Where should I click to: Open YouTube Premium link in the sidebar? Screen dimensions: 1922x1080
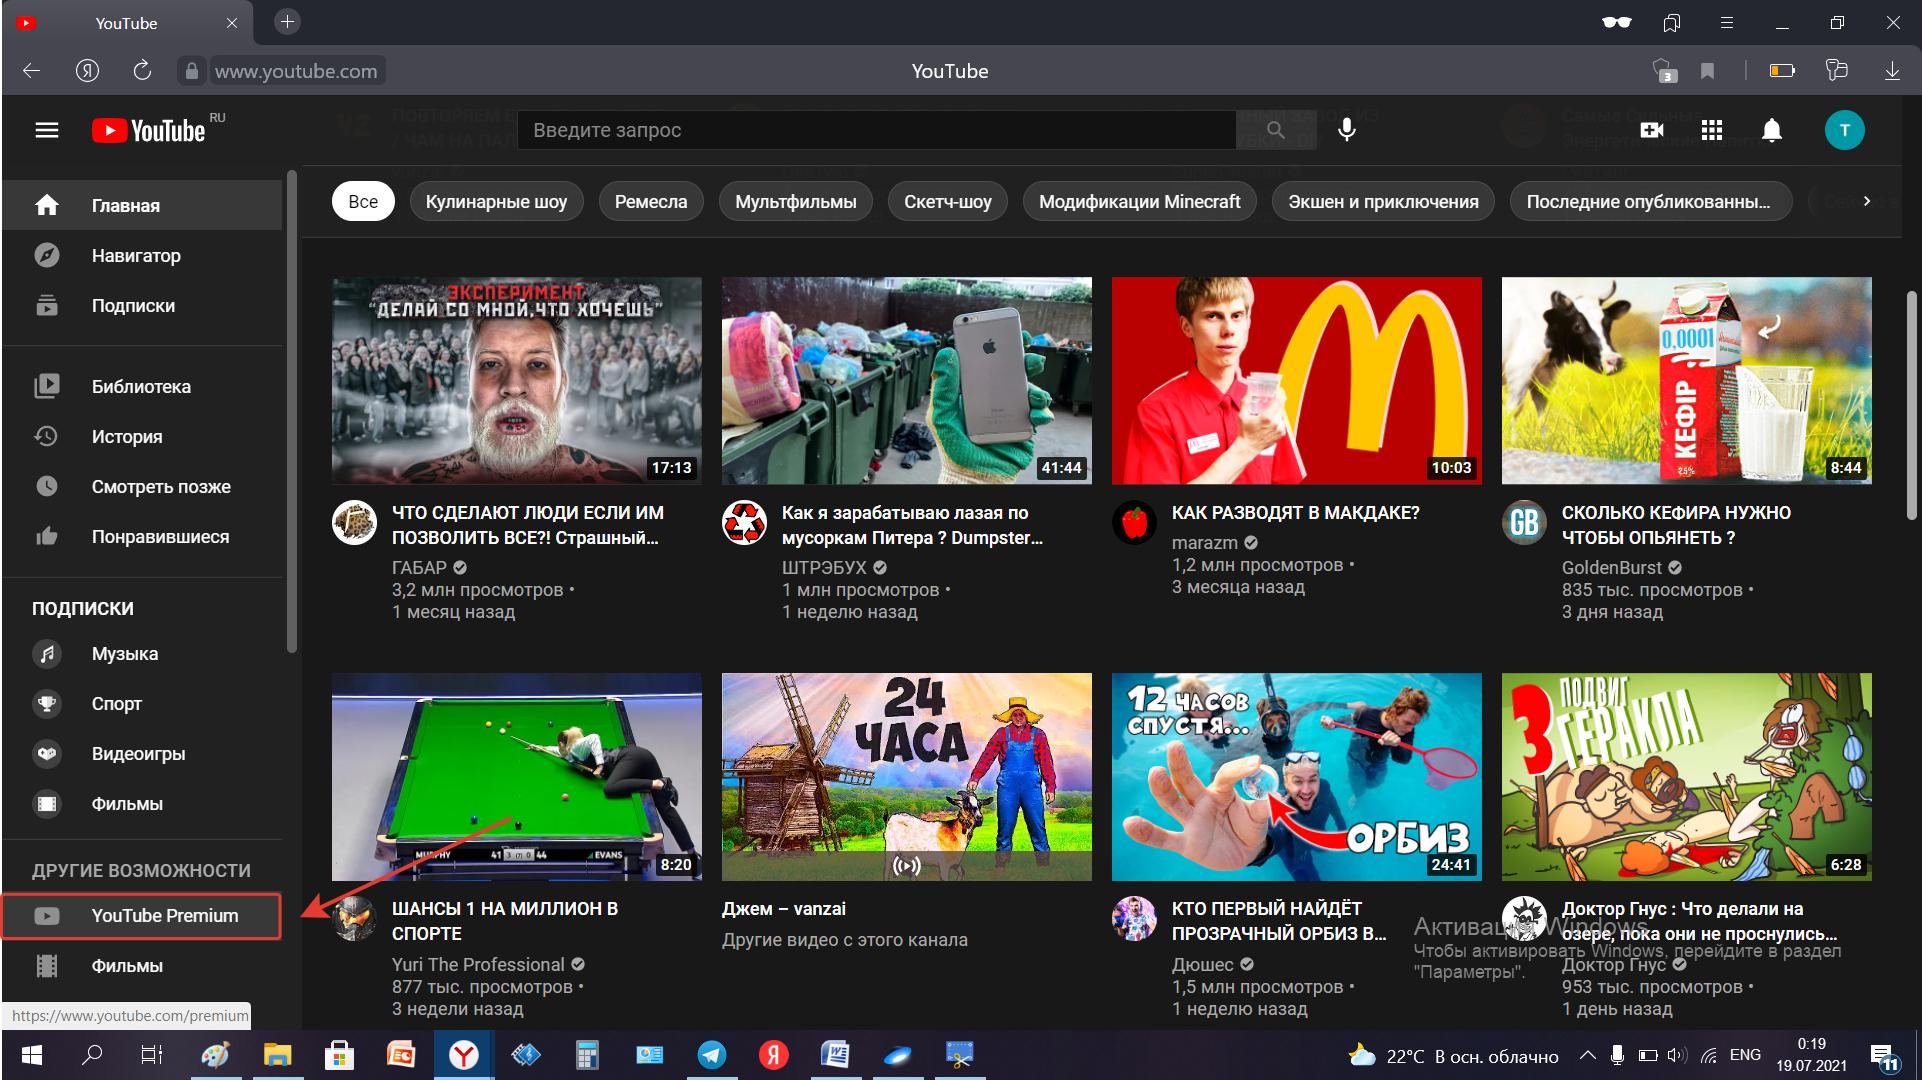164,916
